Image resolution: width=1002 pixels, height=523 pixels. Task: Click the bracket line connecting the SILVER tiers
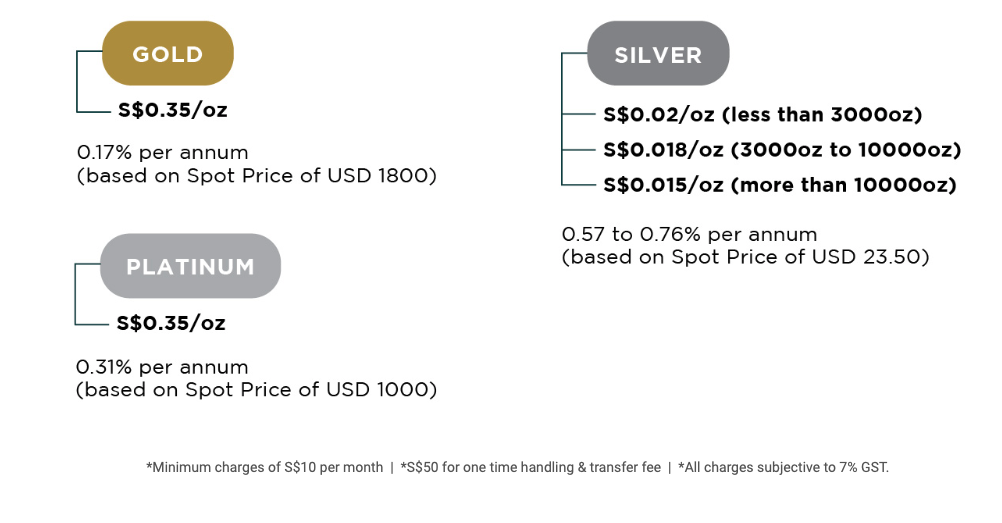(562, 119)
